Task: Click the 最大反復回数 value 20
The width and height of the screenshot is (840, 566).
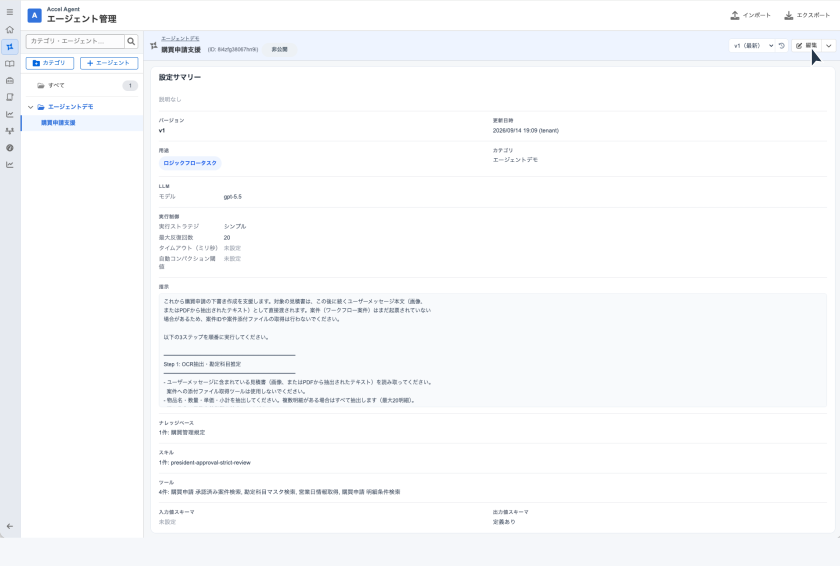Action: pyautogui.click(x=227, y=237)
